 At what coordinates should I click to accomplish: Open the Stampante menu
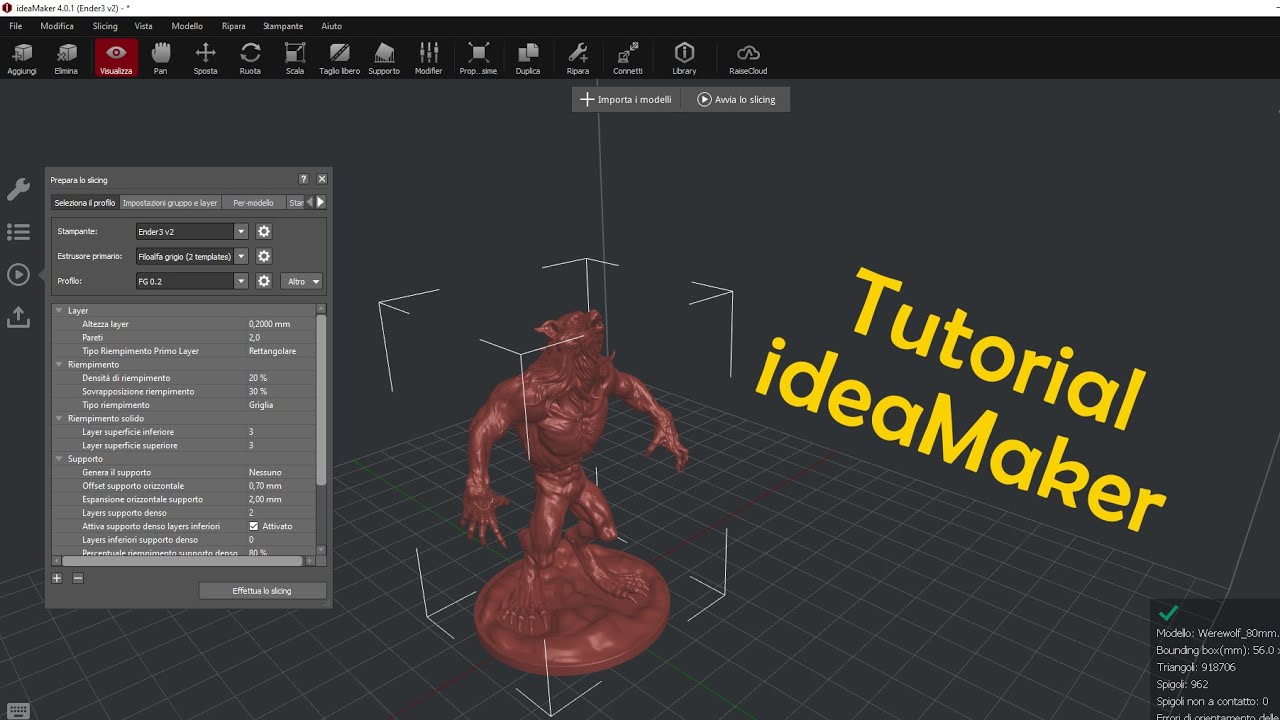tap(283, 26)
